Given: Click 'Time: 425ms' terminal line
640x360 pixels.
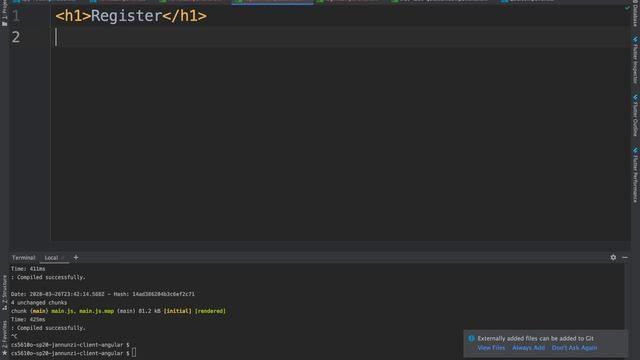Looking at the screenshot, I should coord(28,320).
